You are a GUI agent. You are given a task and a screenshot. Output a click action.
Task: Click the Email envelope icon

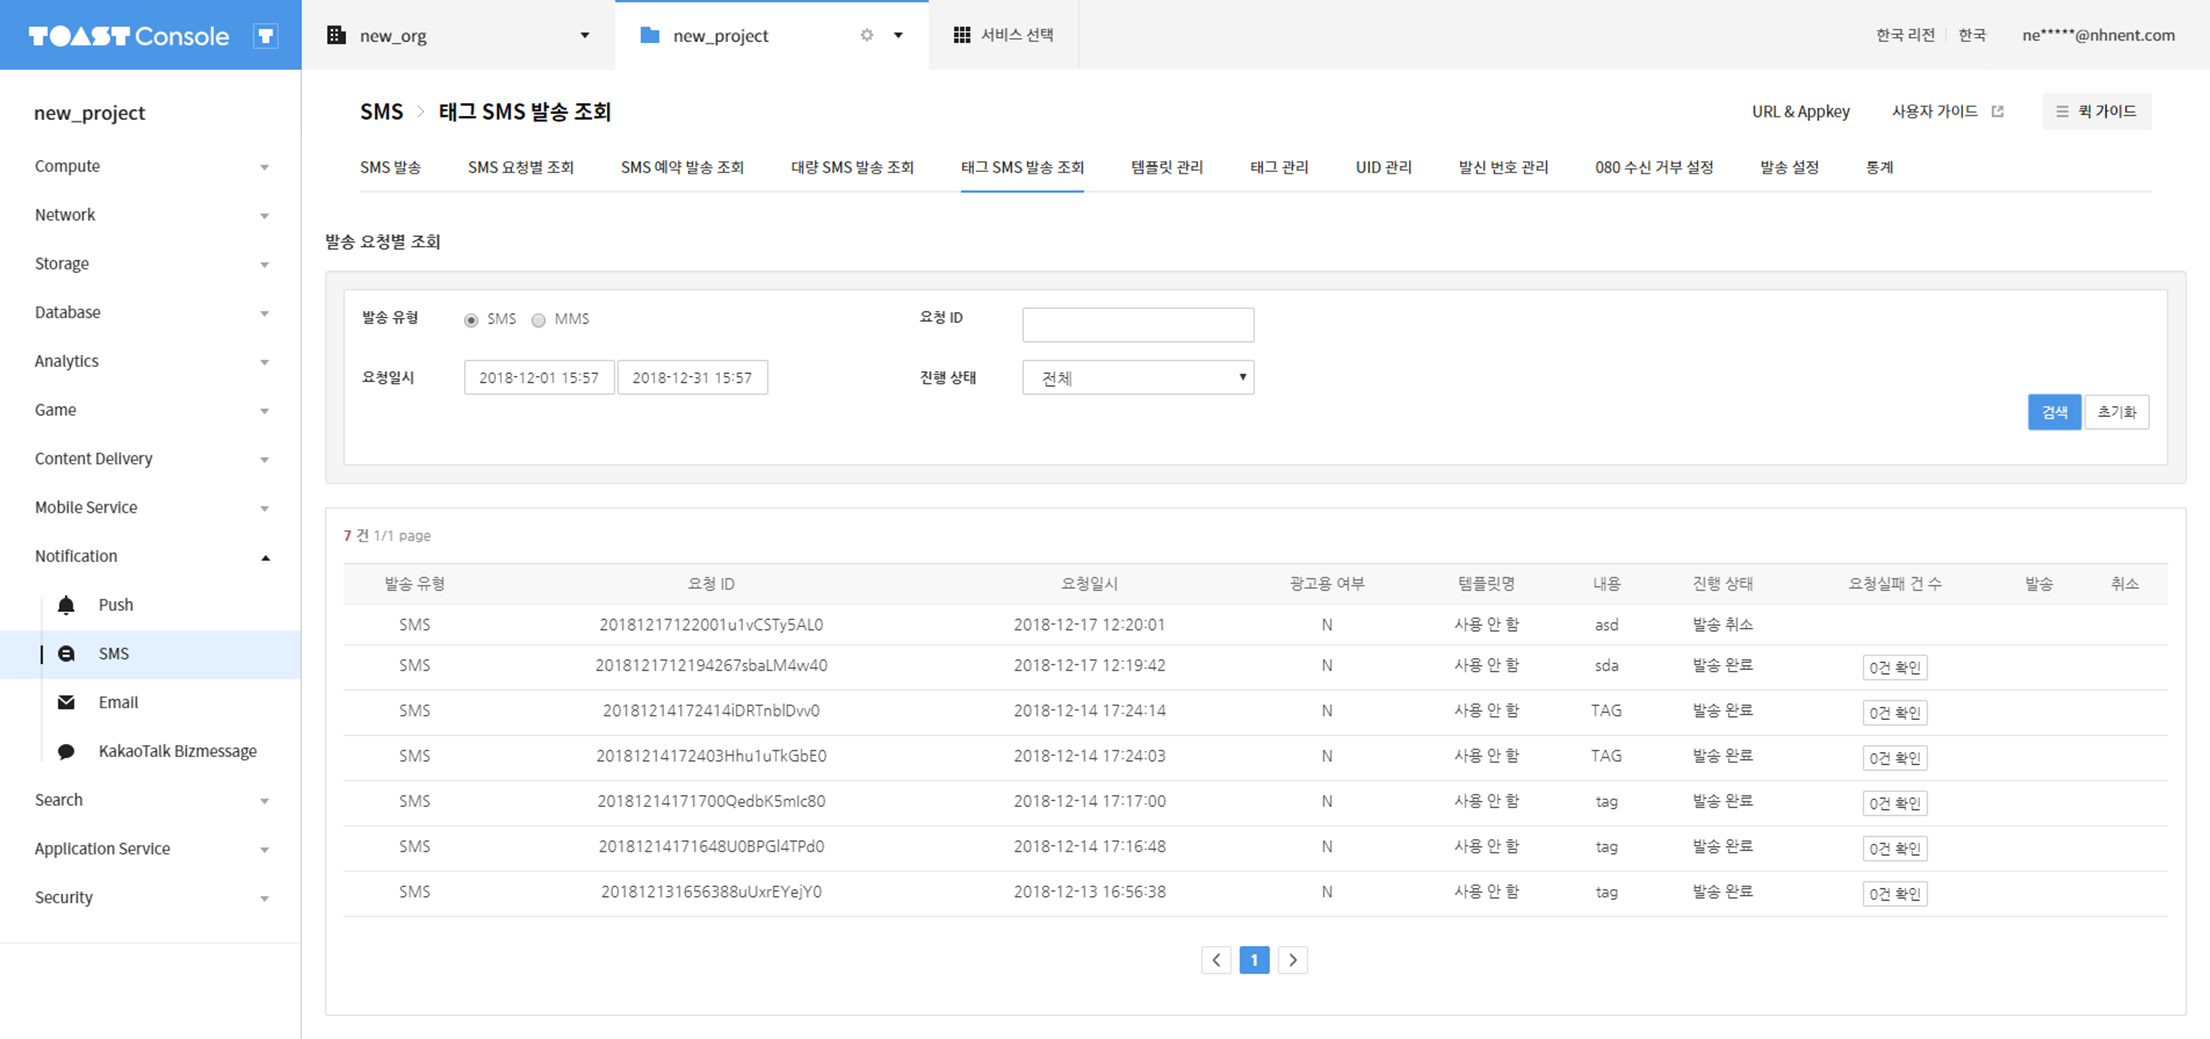[66, 702]
